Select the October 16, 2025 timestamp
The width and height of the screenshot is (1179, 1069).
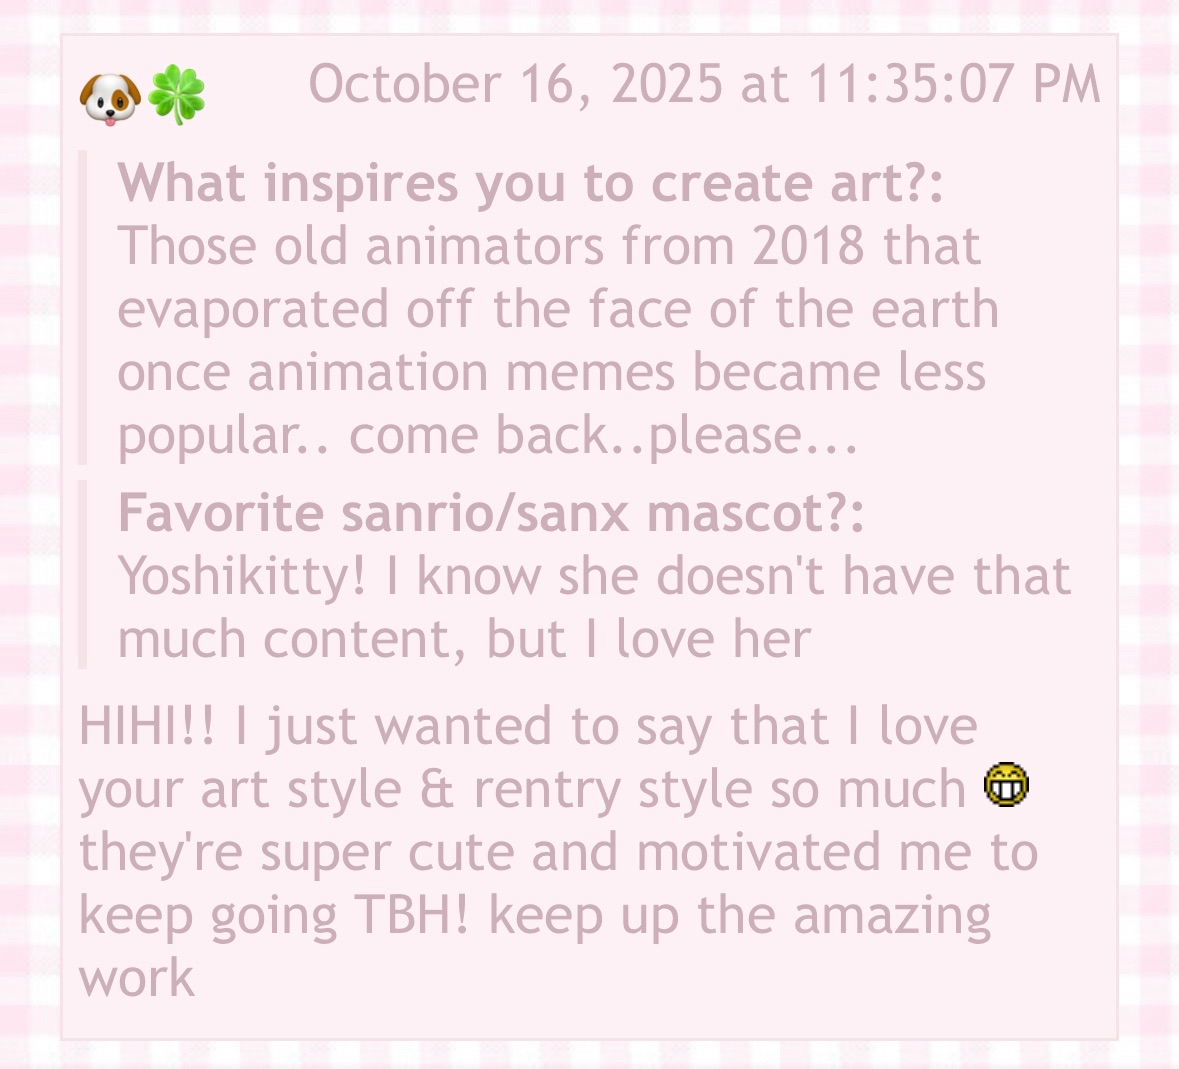[x=705, y=83]
